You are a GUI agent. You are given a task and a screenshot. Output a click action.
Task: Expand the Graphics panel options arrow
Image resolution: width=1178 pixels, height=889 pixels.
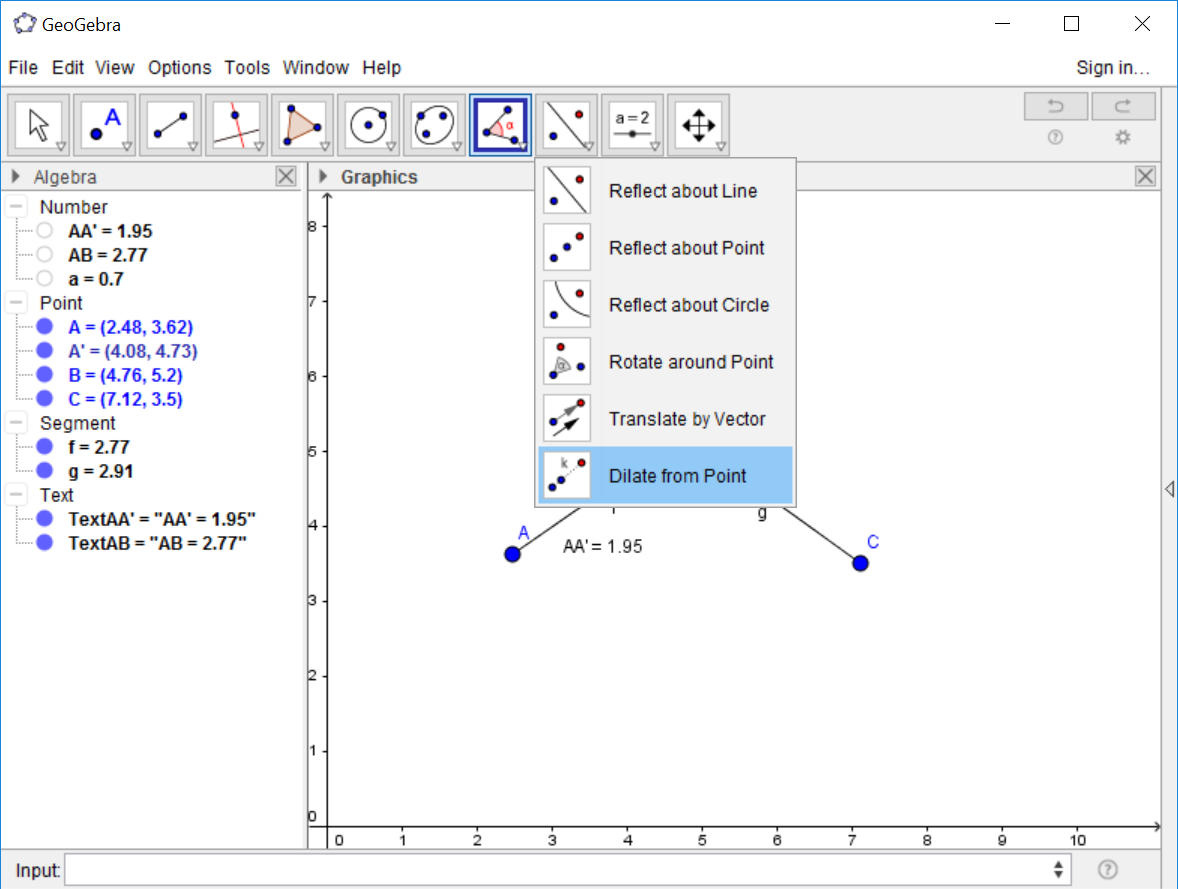322,176
